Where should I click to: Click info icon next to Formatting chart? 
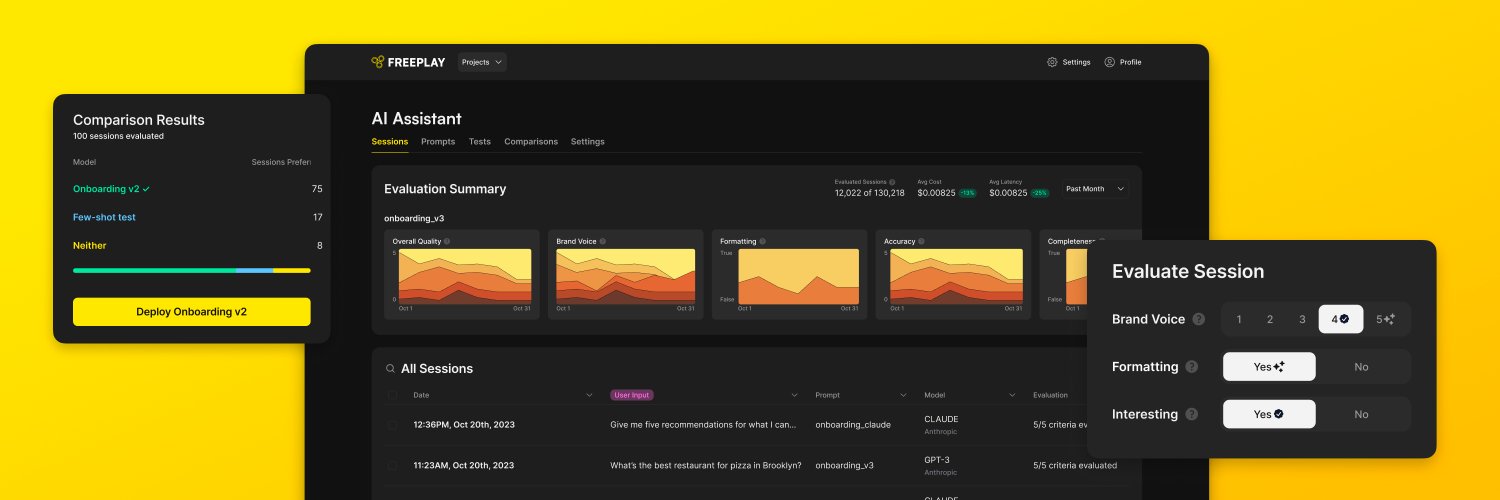761,241
